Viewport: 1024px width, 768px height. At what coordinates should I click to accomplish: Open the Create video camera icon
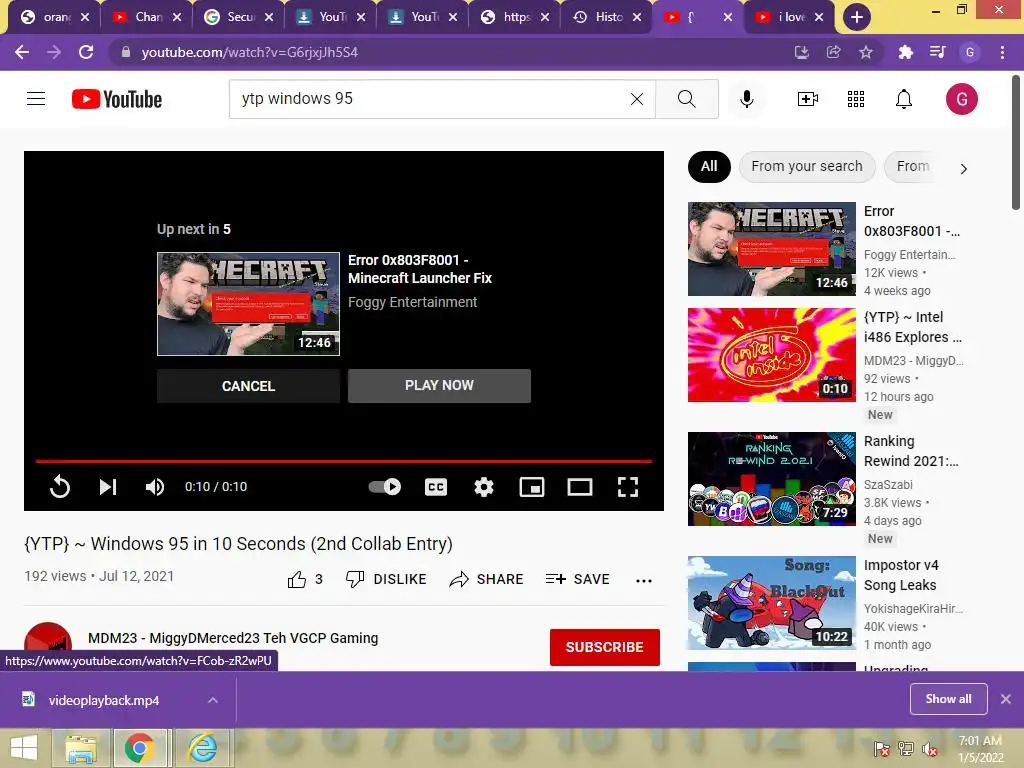pyautogui.click(x=808, y=99)
